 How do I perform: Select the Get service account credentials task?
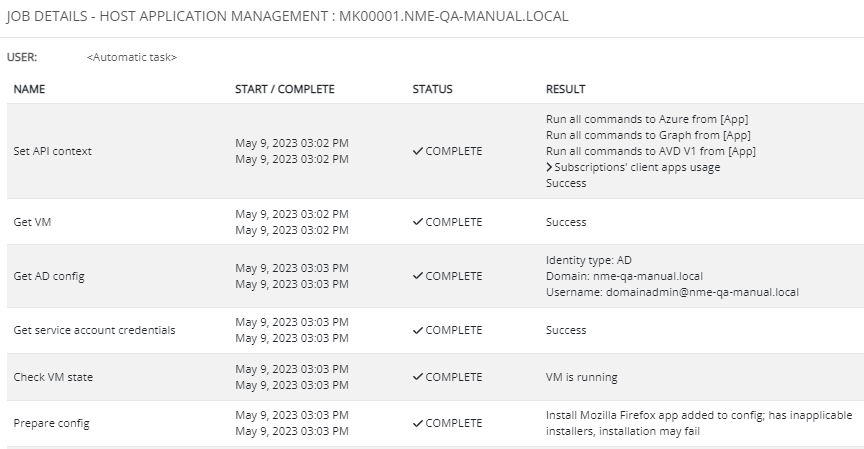94,330
